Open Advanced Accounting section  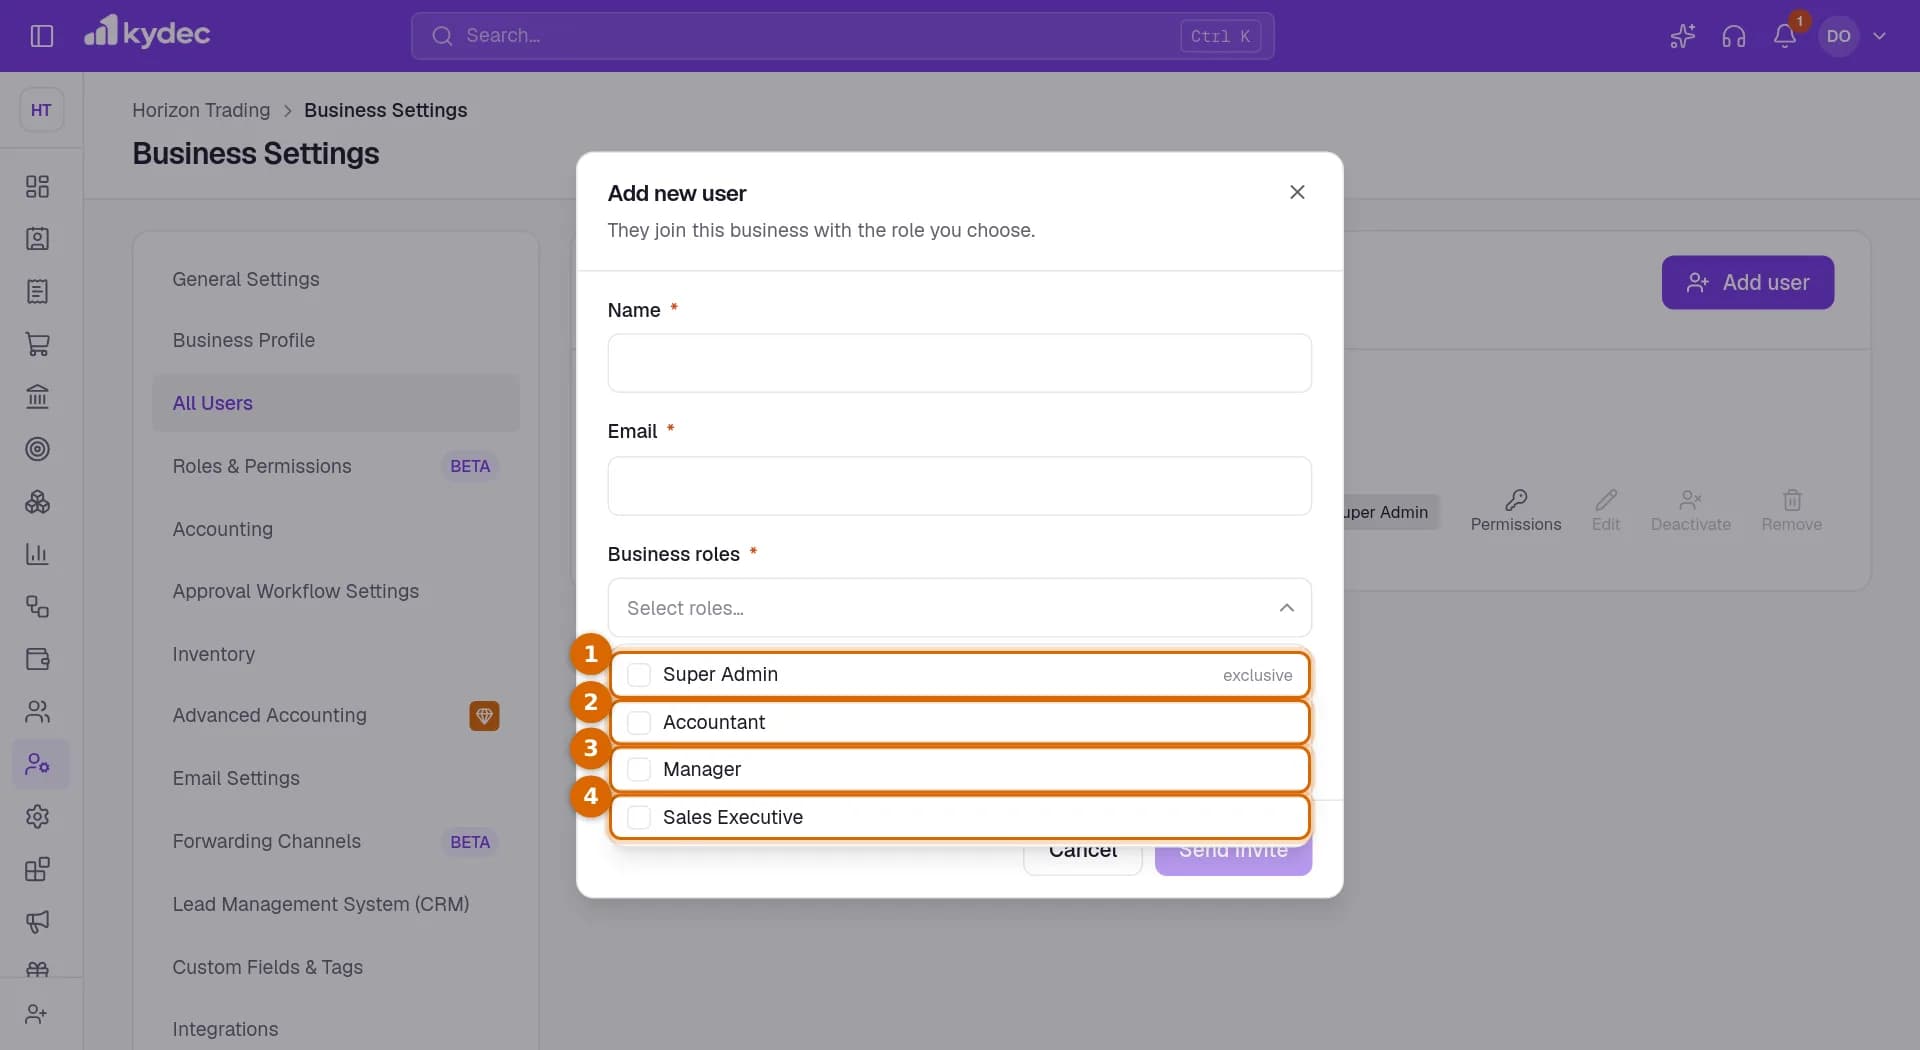(x=336, y=715)
